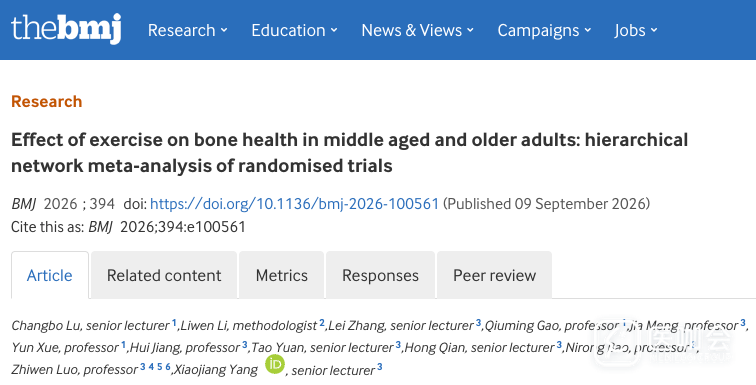Click affiliation superscript 2 after Liwen Li
The width and height of the screenshot is (756, 385).
pos(322,323)
